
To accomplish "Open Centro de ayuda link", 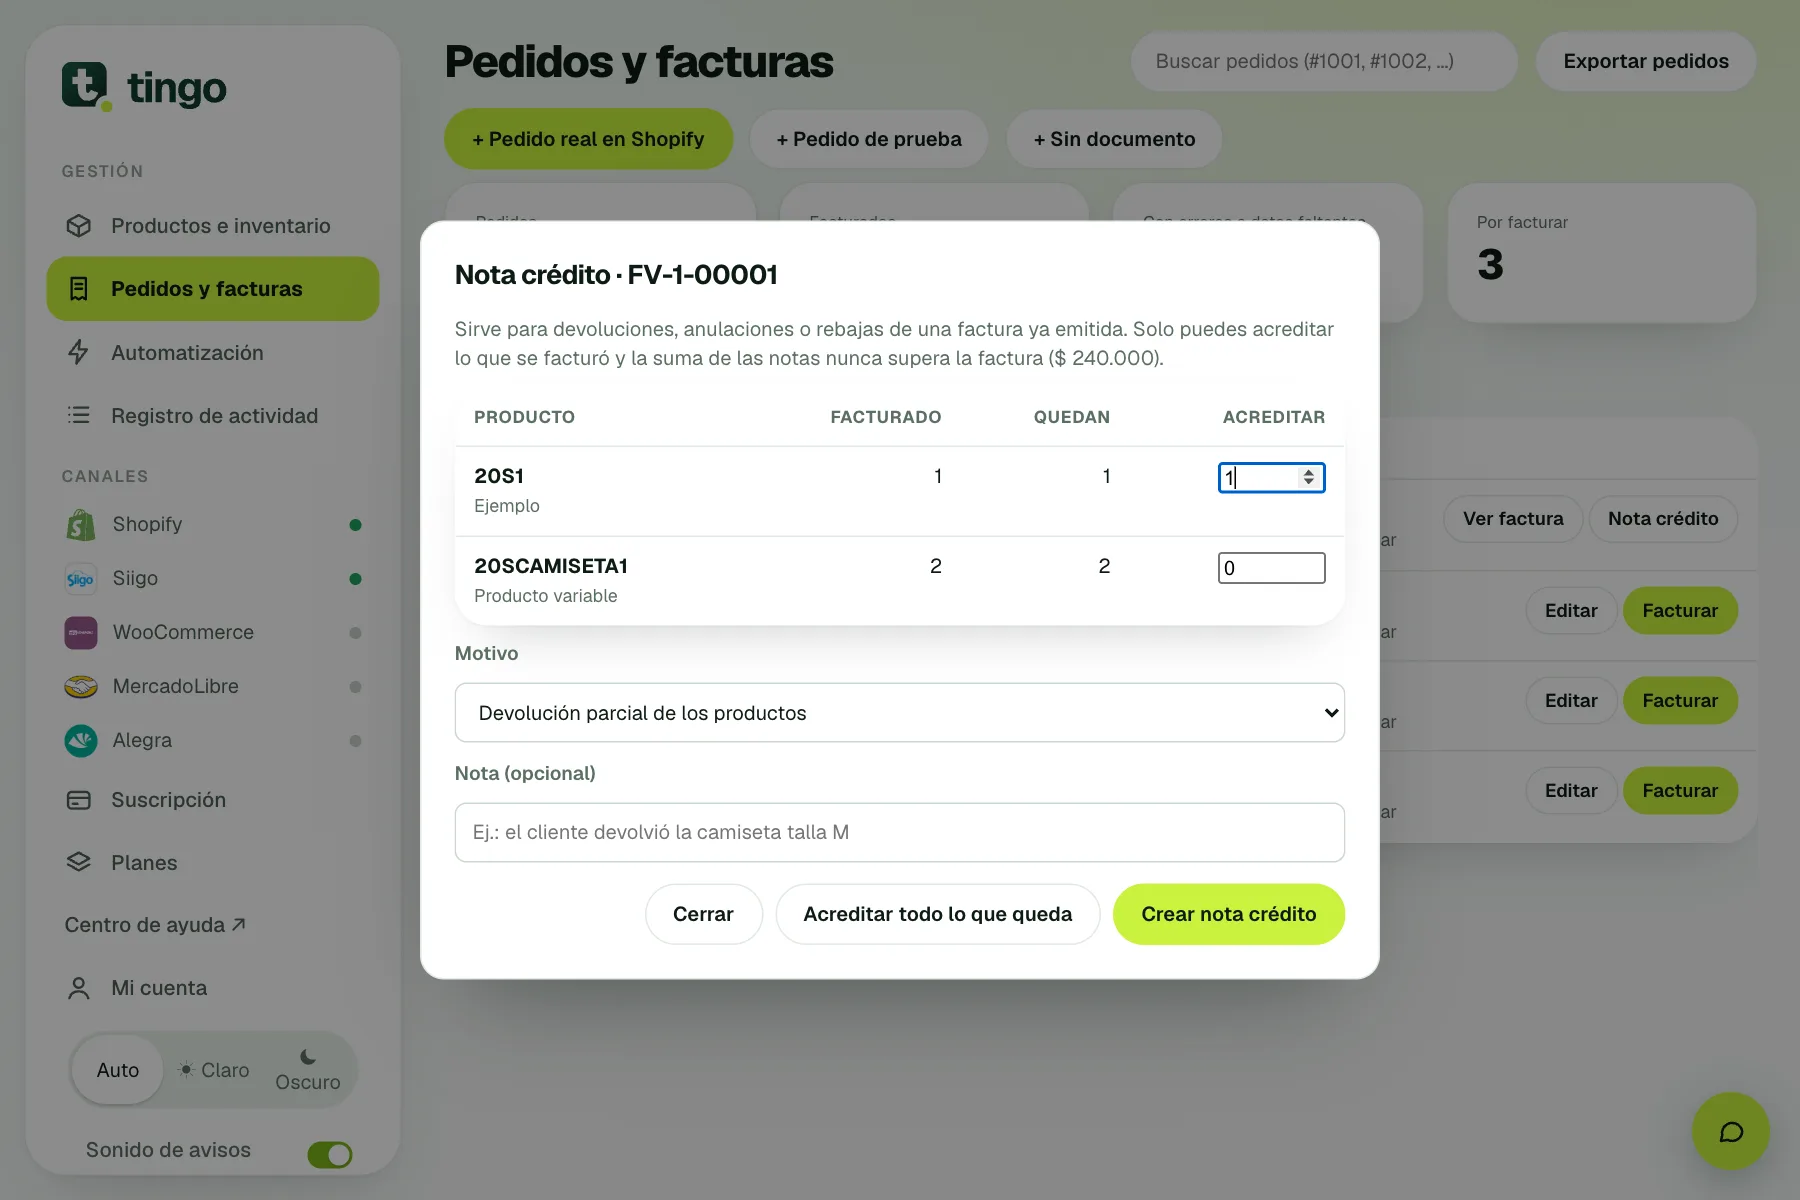I will (155, 925).
